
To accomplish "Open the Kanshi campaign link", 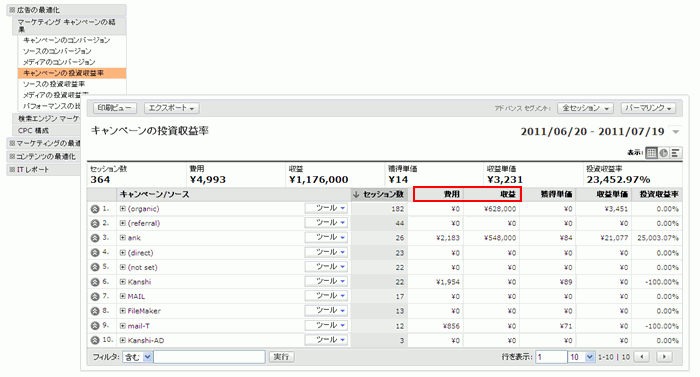I will [139, 282].
